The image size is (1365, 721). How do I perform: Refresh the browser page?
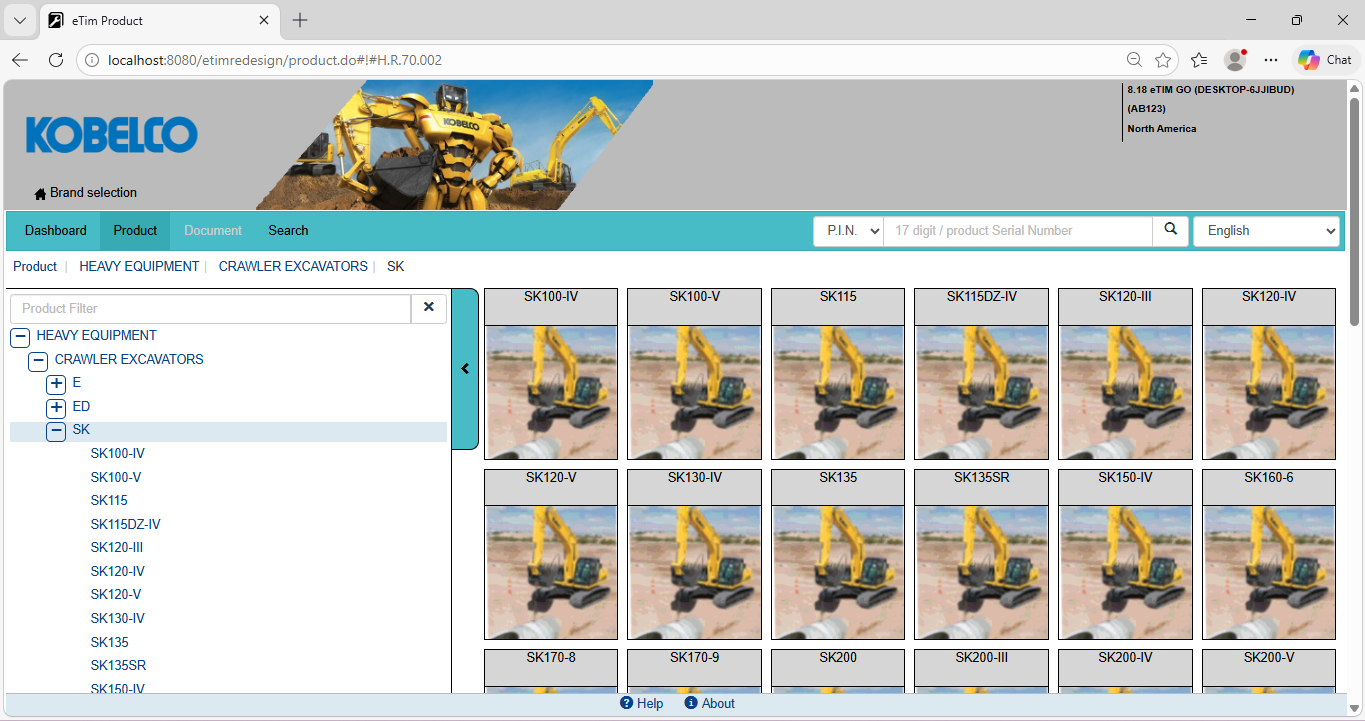click(x=56, y=60)
